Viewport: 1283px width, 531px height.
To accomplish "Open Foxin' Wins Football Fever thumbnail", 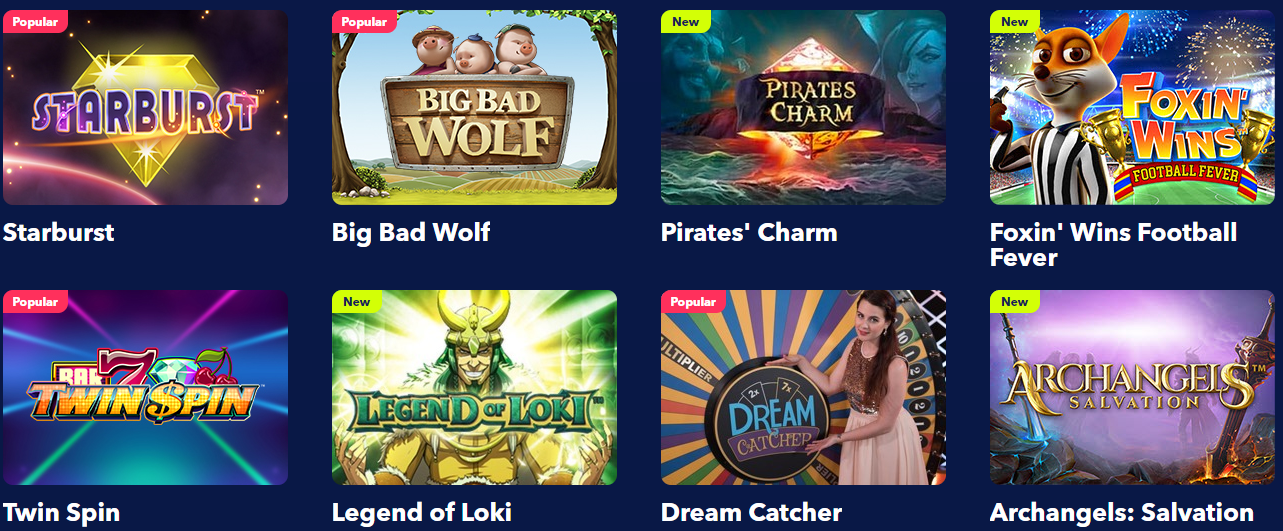I will (1132, 107).
